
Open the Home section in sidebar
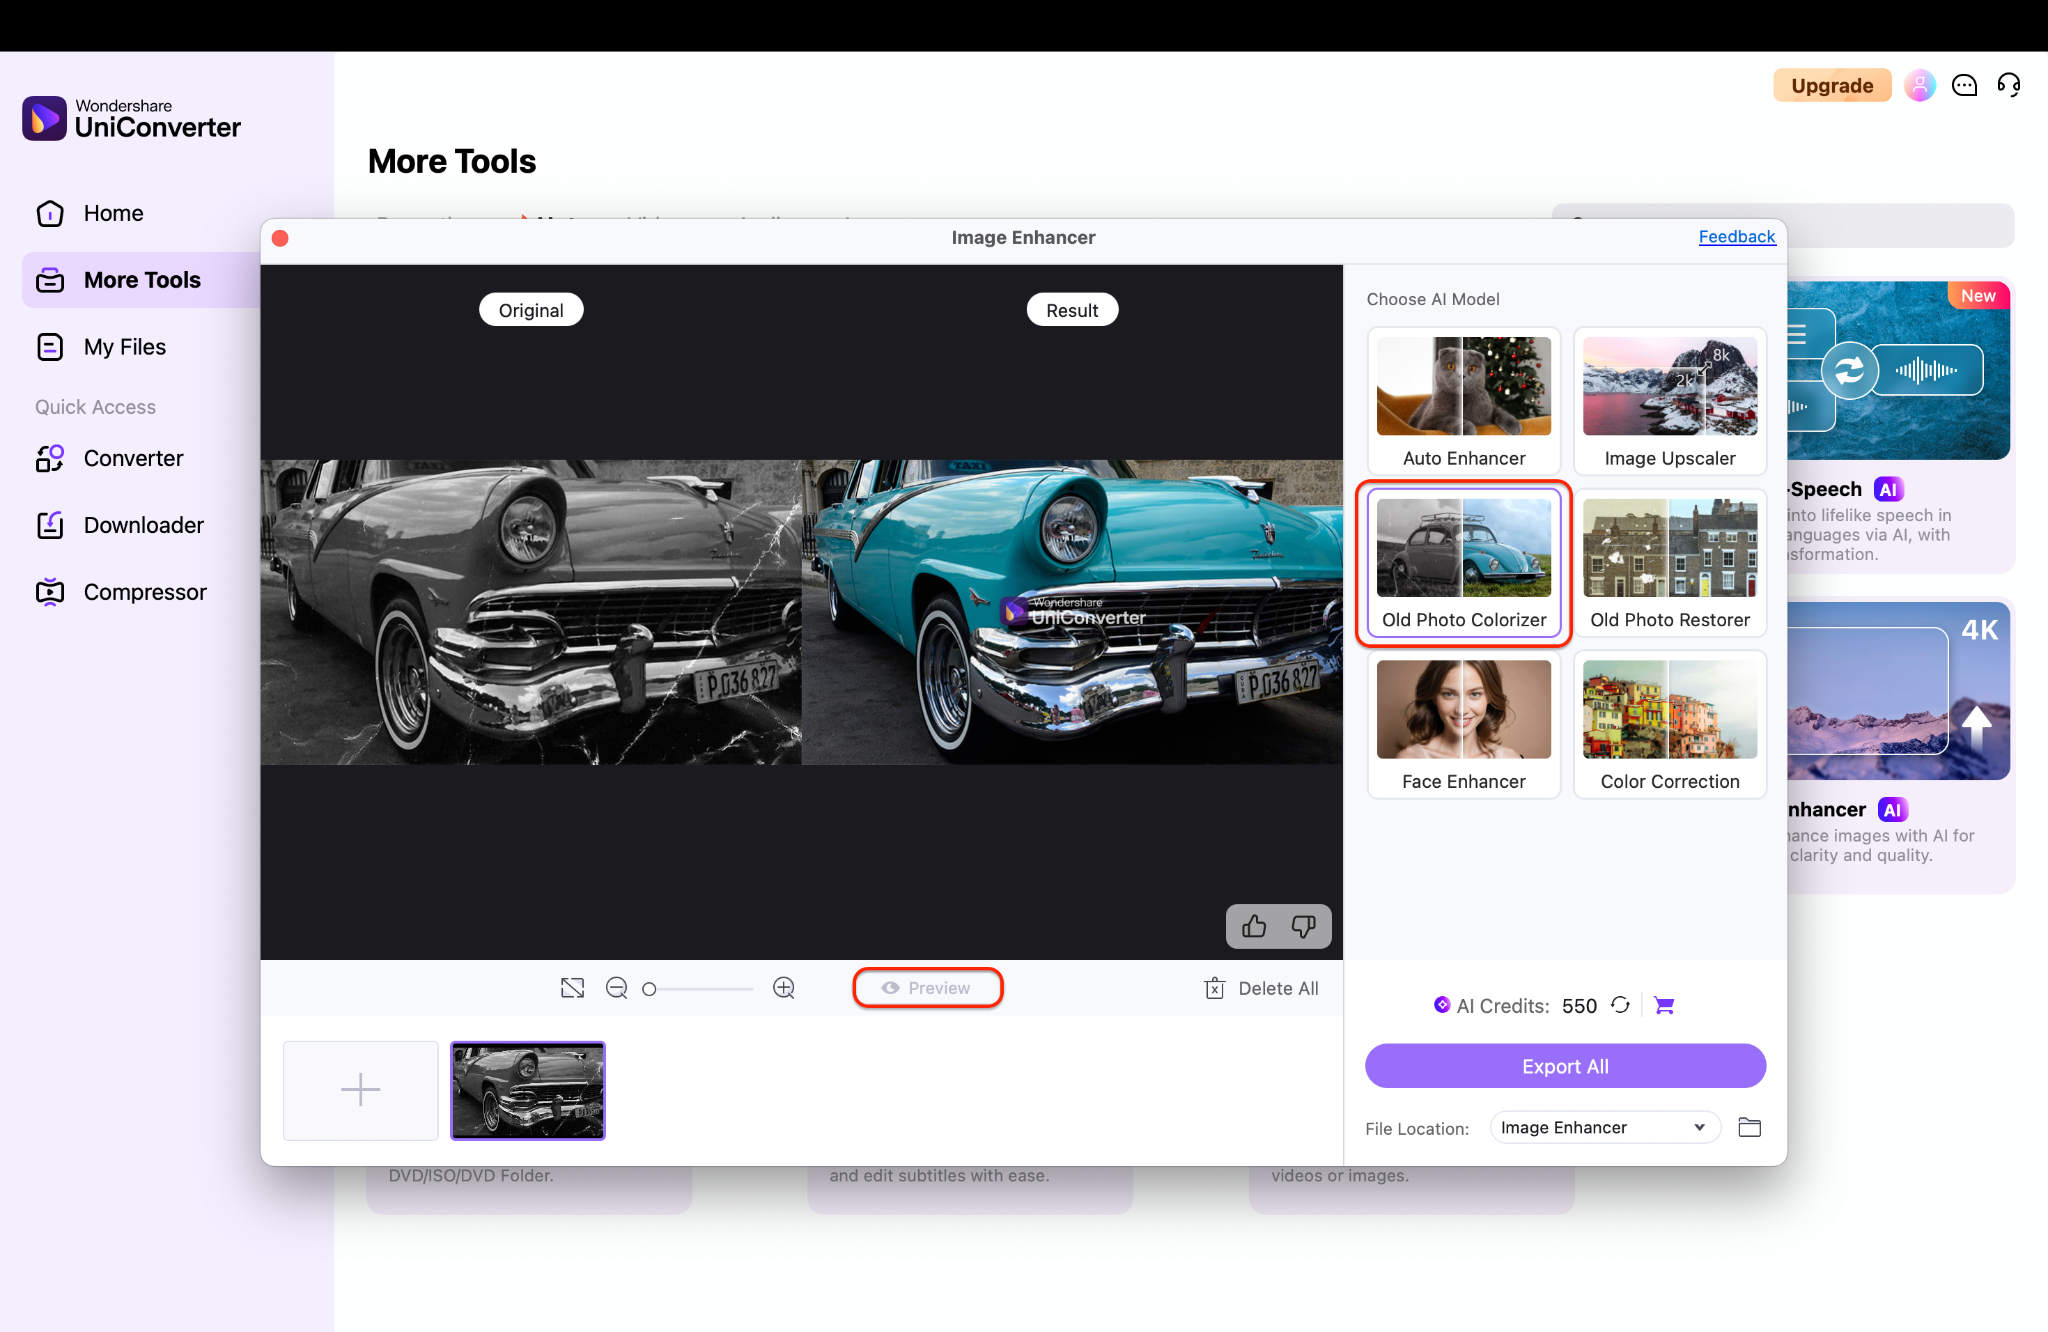pos(90,213)
